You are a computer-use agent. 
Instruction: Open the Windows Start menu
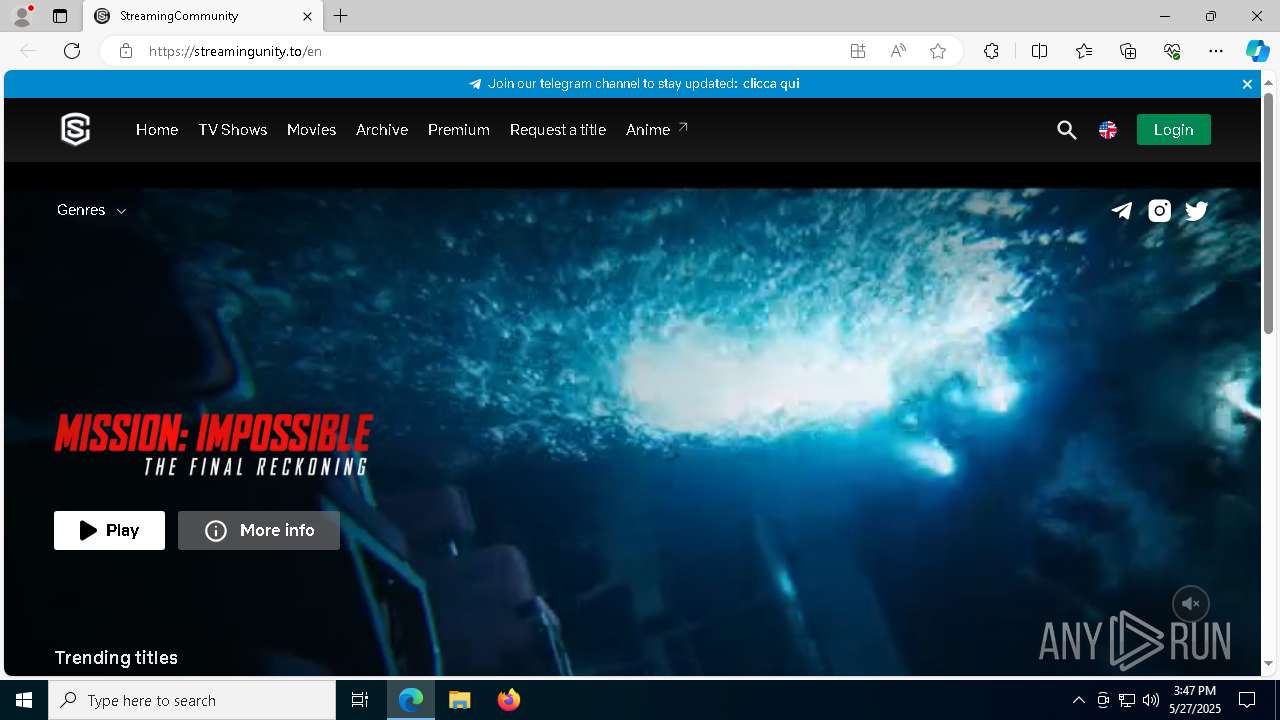click(24, 700)
